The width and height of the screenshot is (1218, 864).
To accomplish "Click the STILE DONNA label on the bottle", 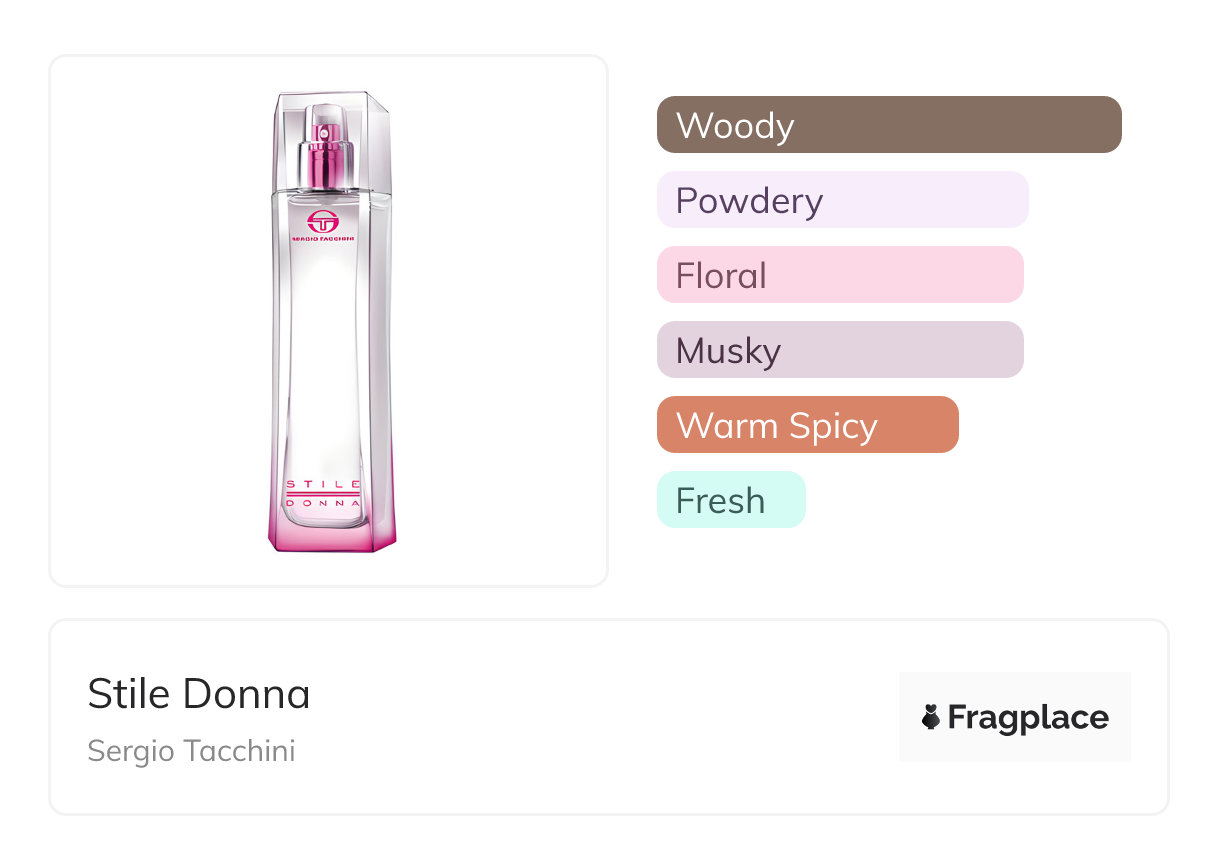I will 324,494.
